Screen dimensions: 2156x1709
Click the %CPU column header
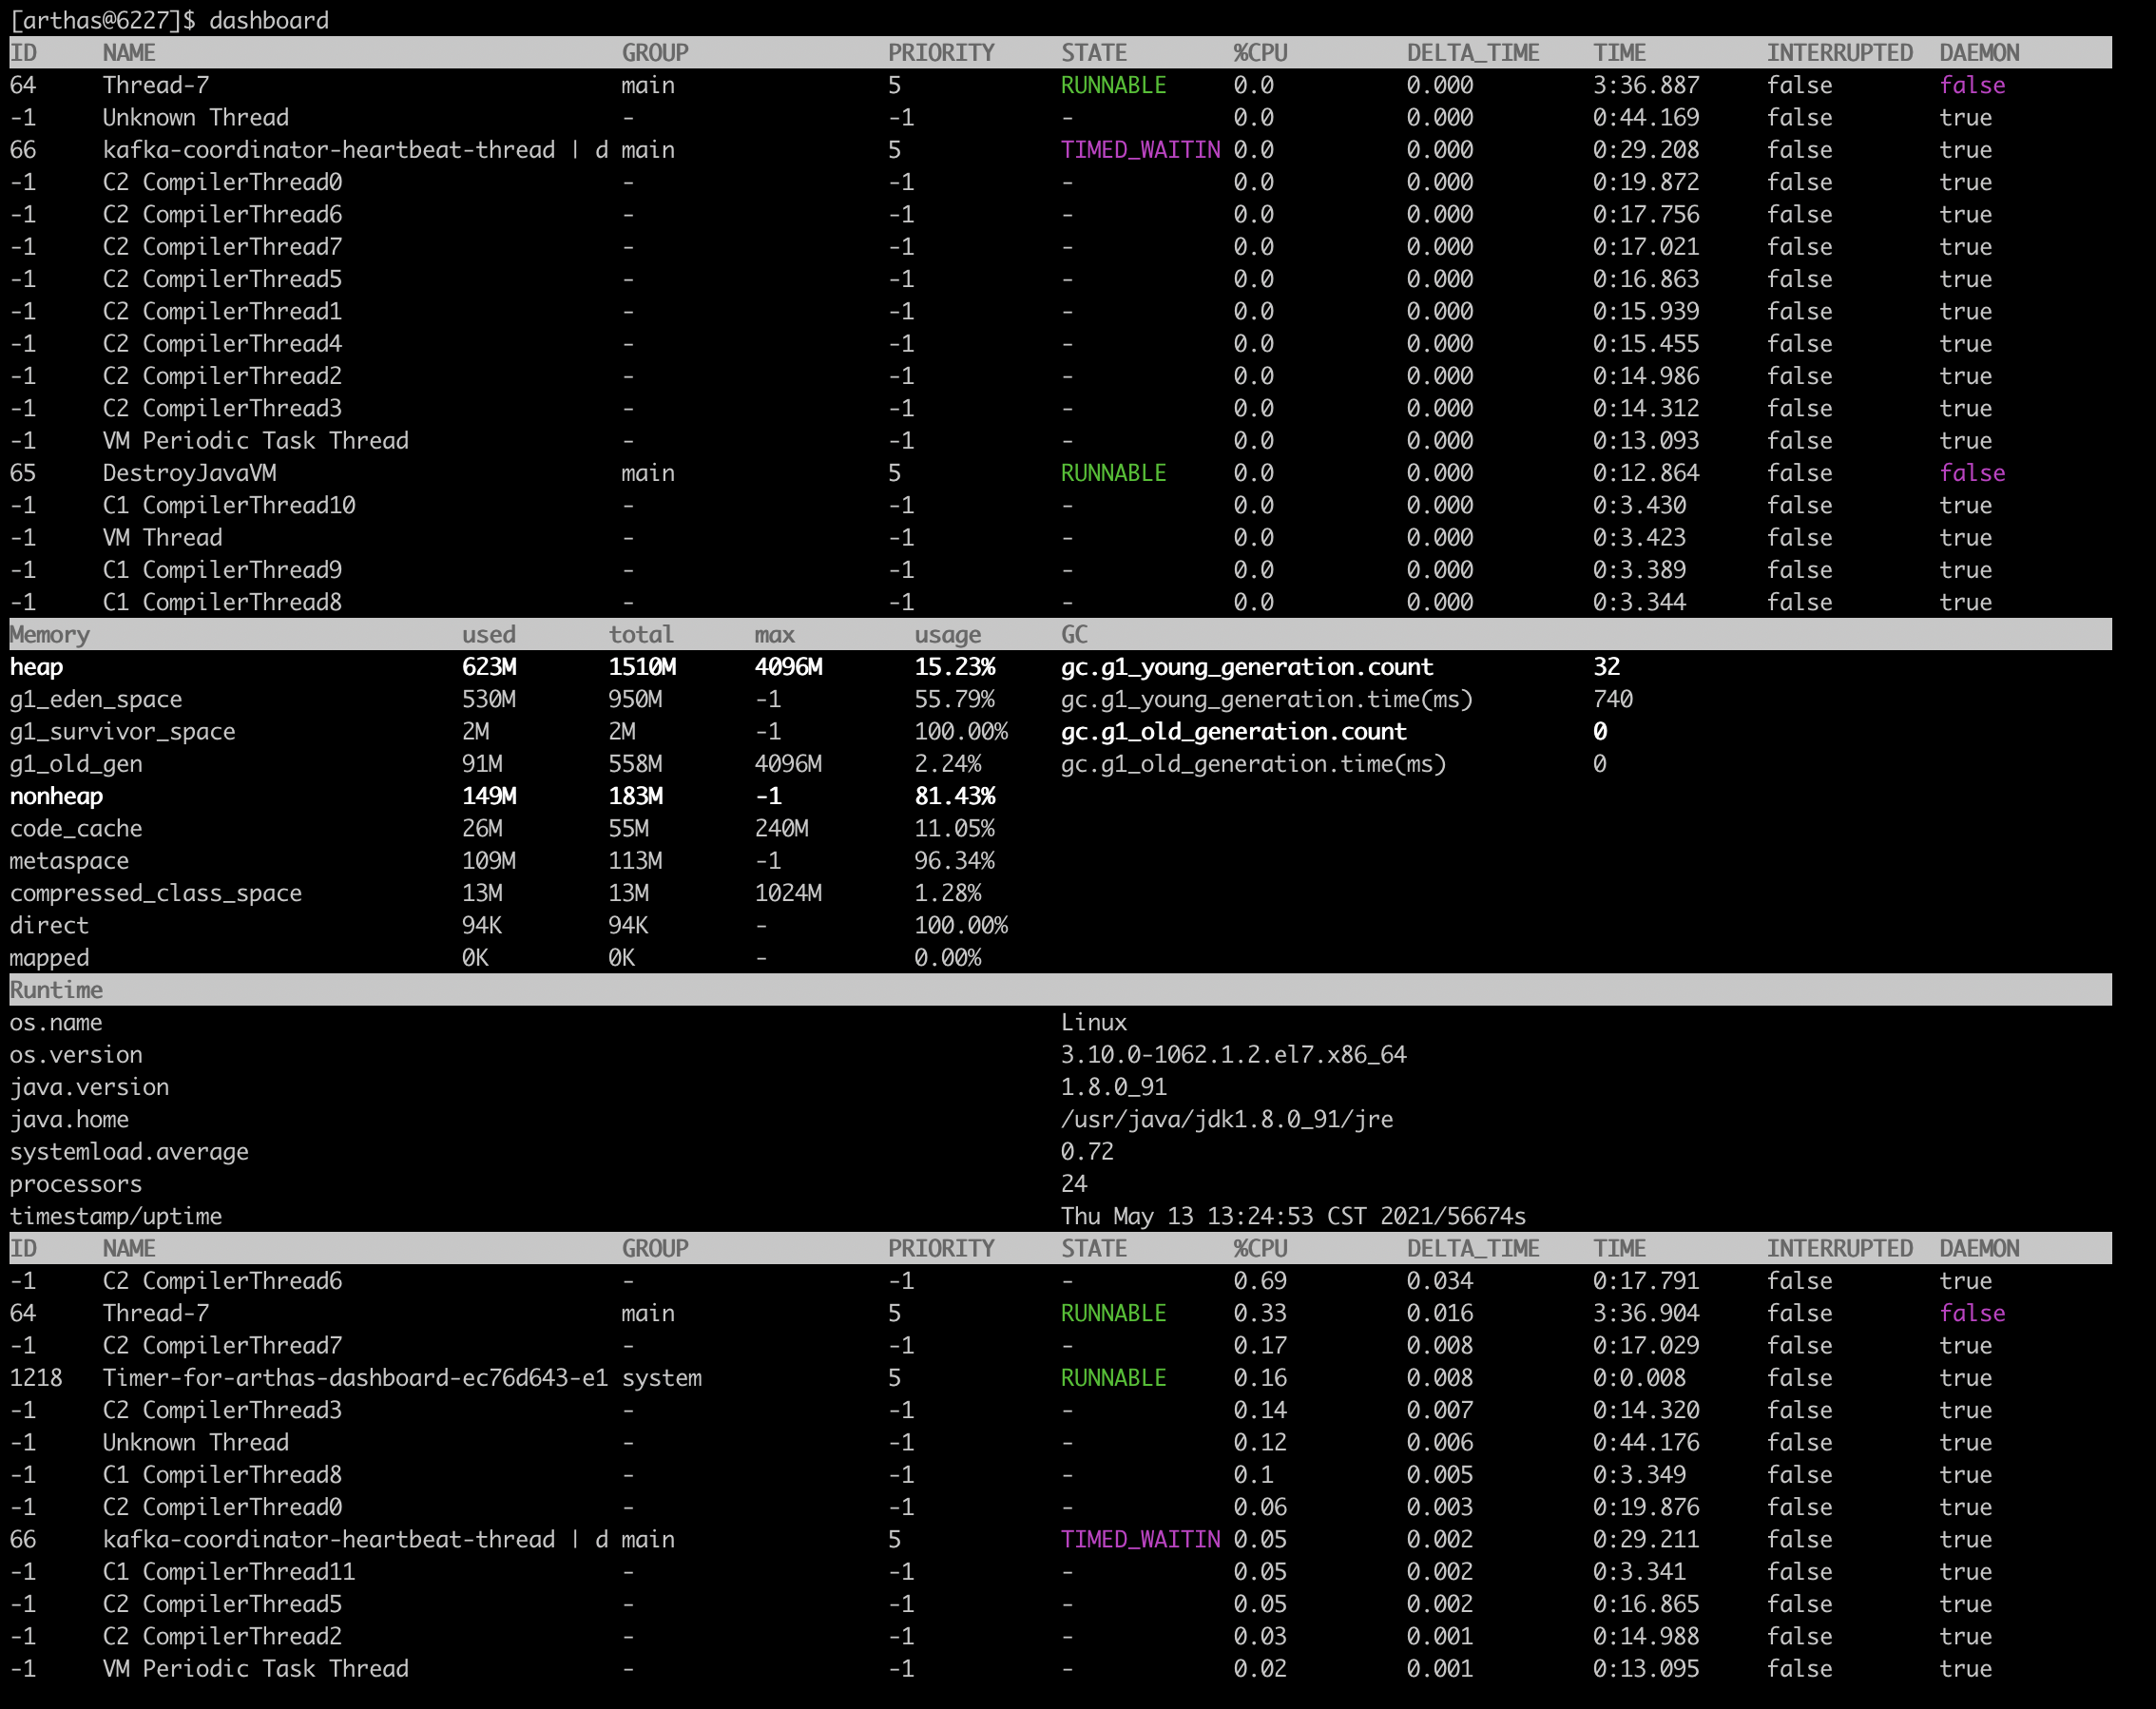(x=1260, y=52)
